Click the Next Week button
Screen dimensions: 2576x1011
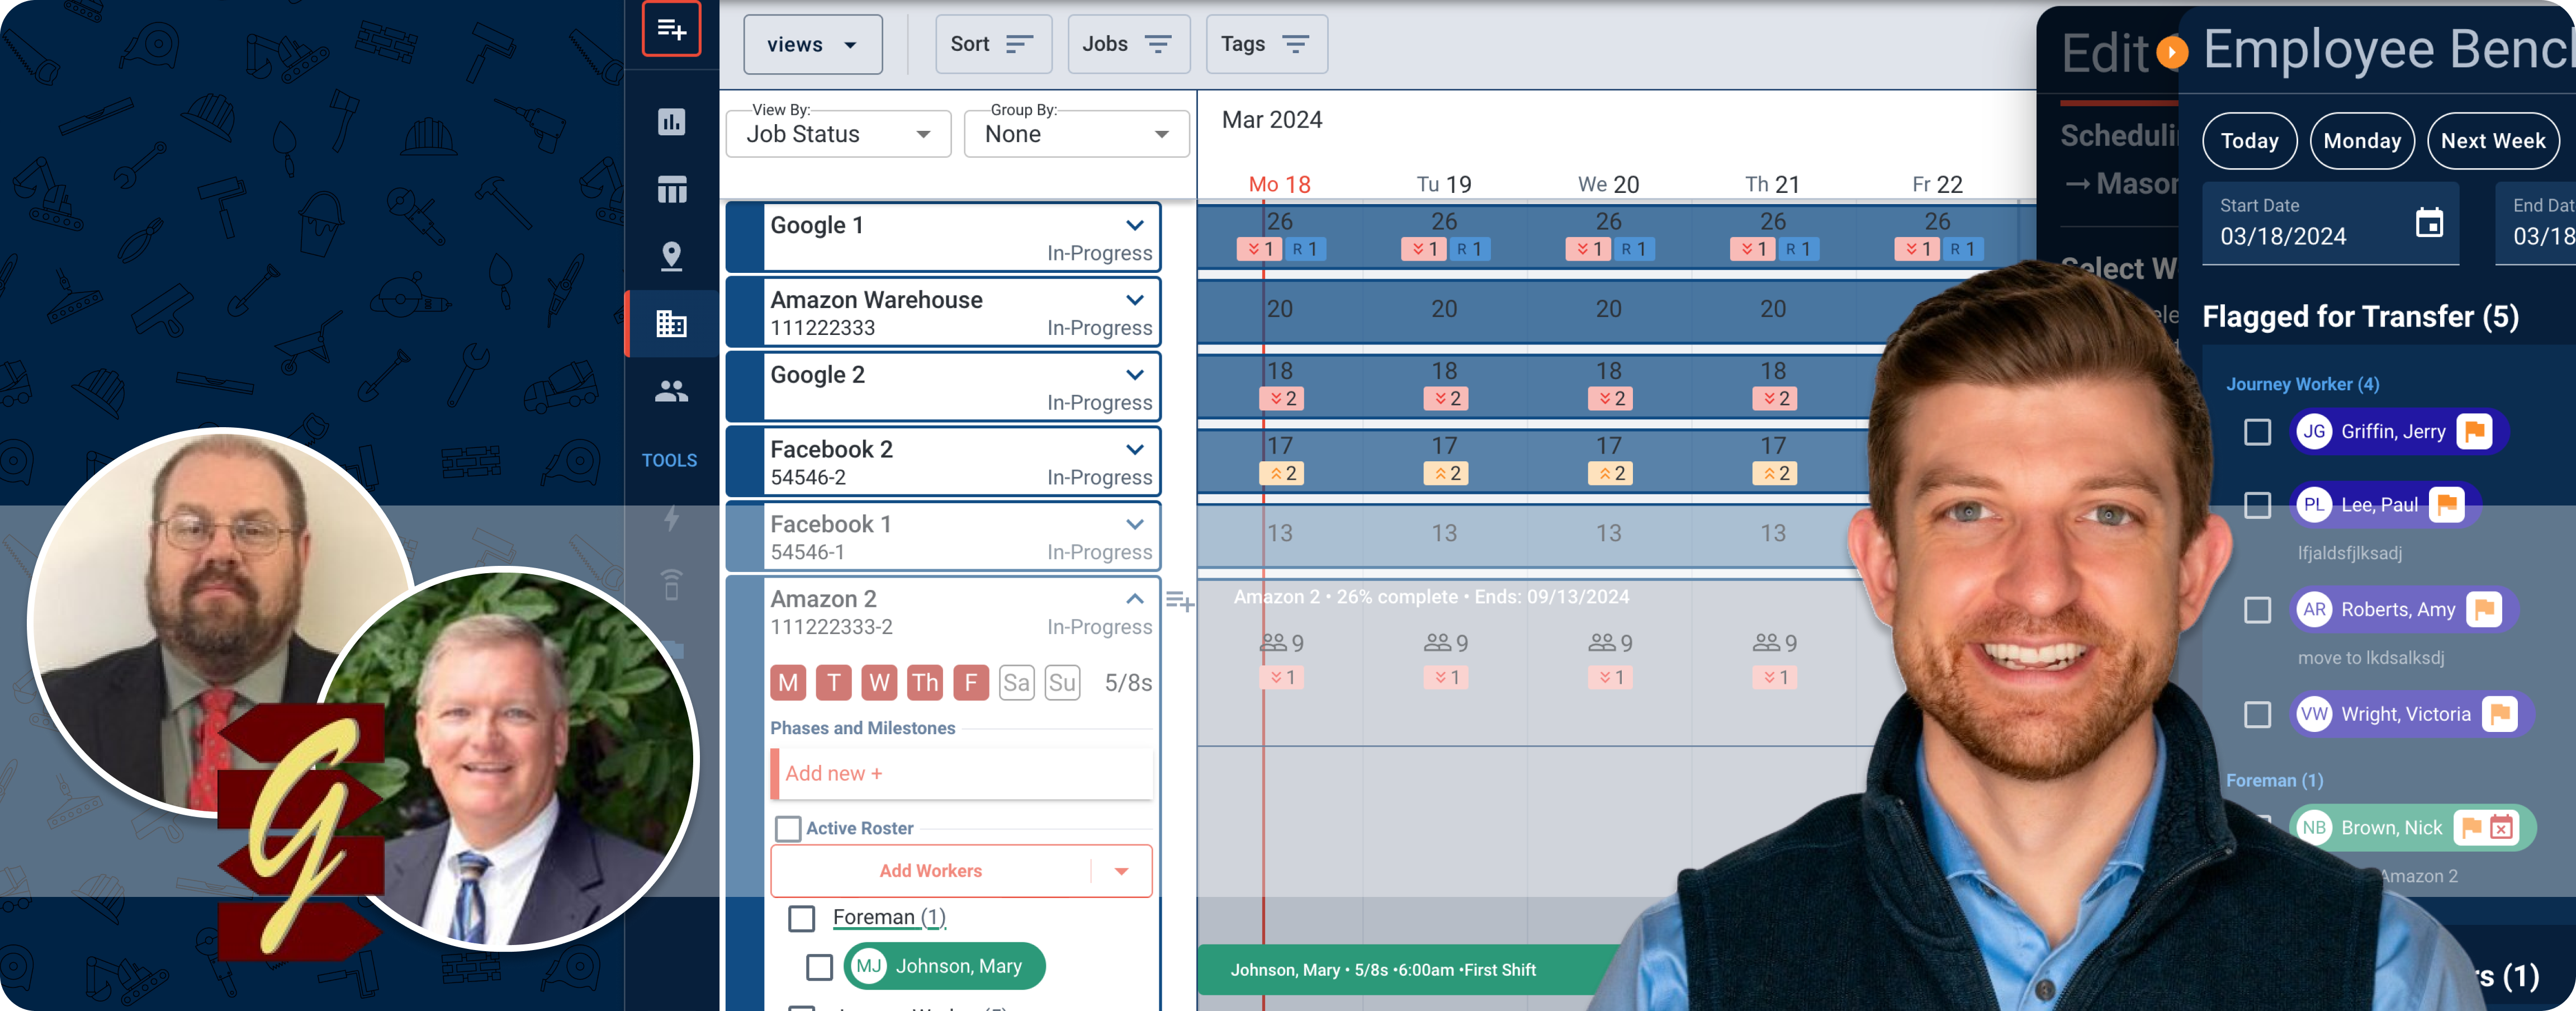2492,141
